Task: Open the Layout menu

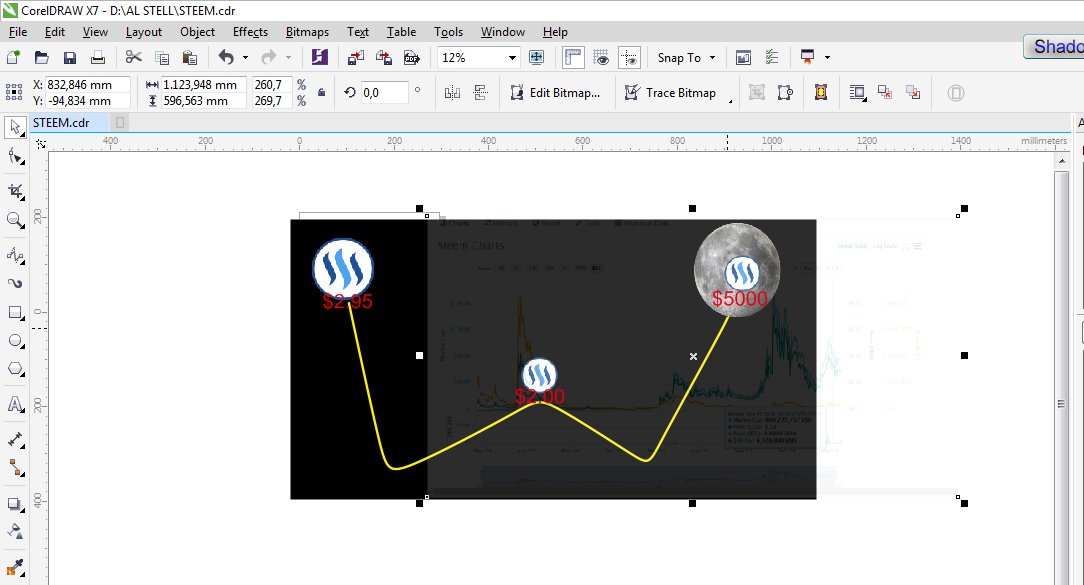Action: pyautogui.click(x=143, y=32)
